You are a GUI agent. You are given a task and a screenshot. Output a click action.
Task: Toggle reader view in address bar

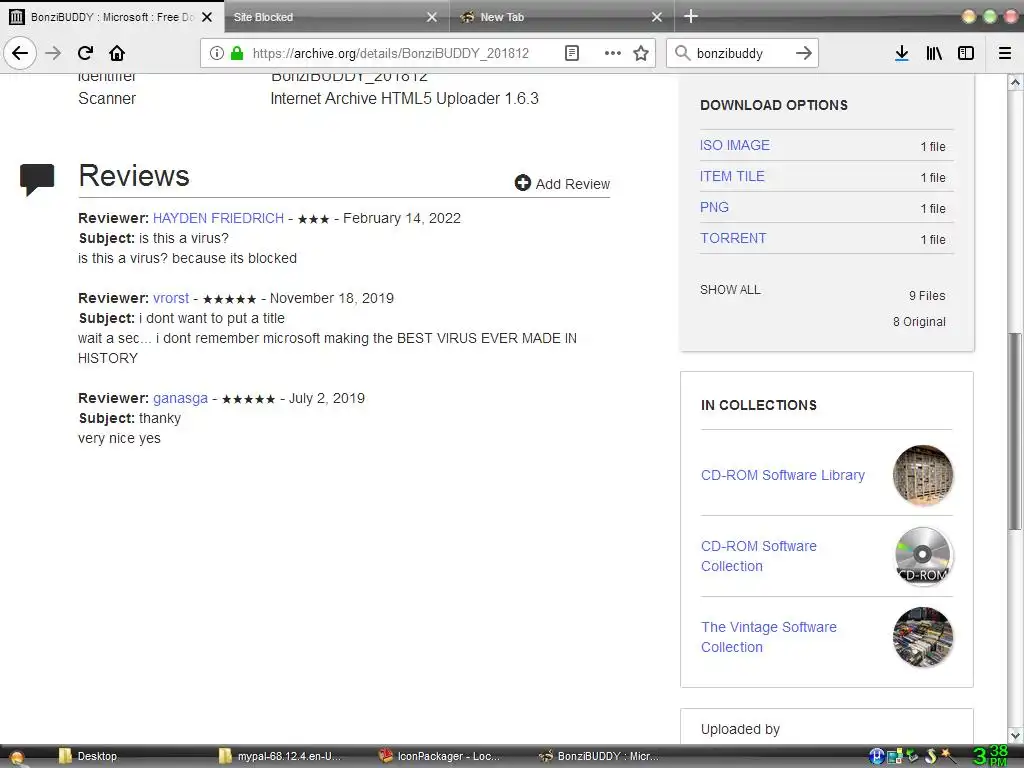point(571,54)
